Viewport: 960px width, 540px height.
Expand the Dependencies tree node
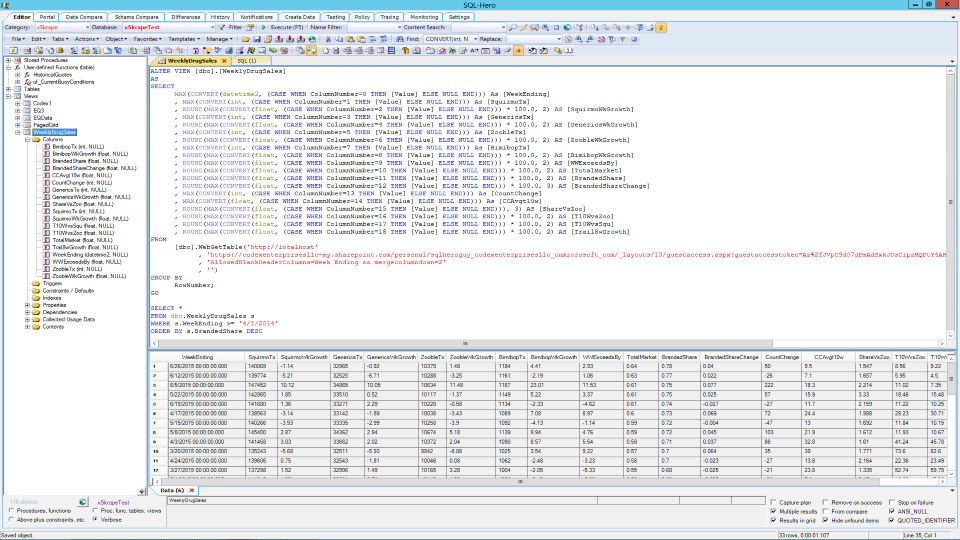click(27, 312)
